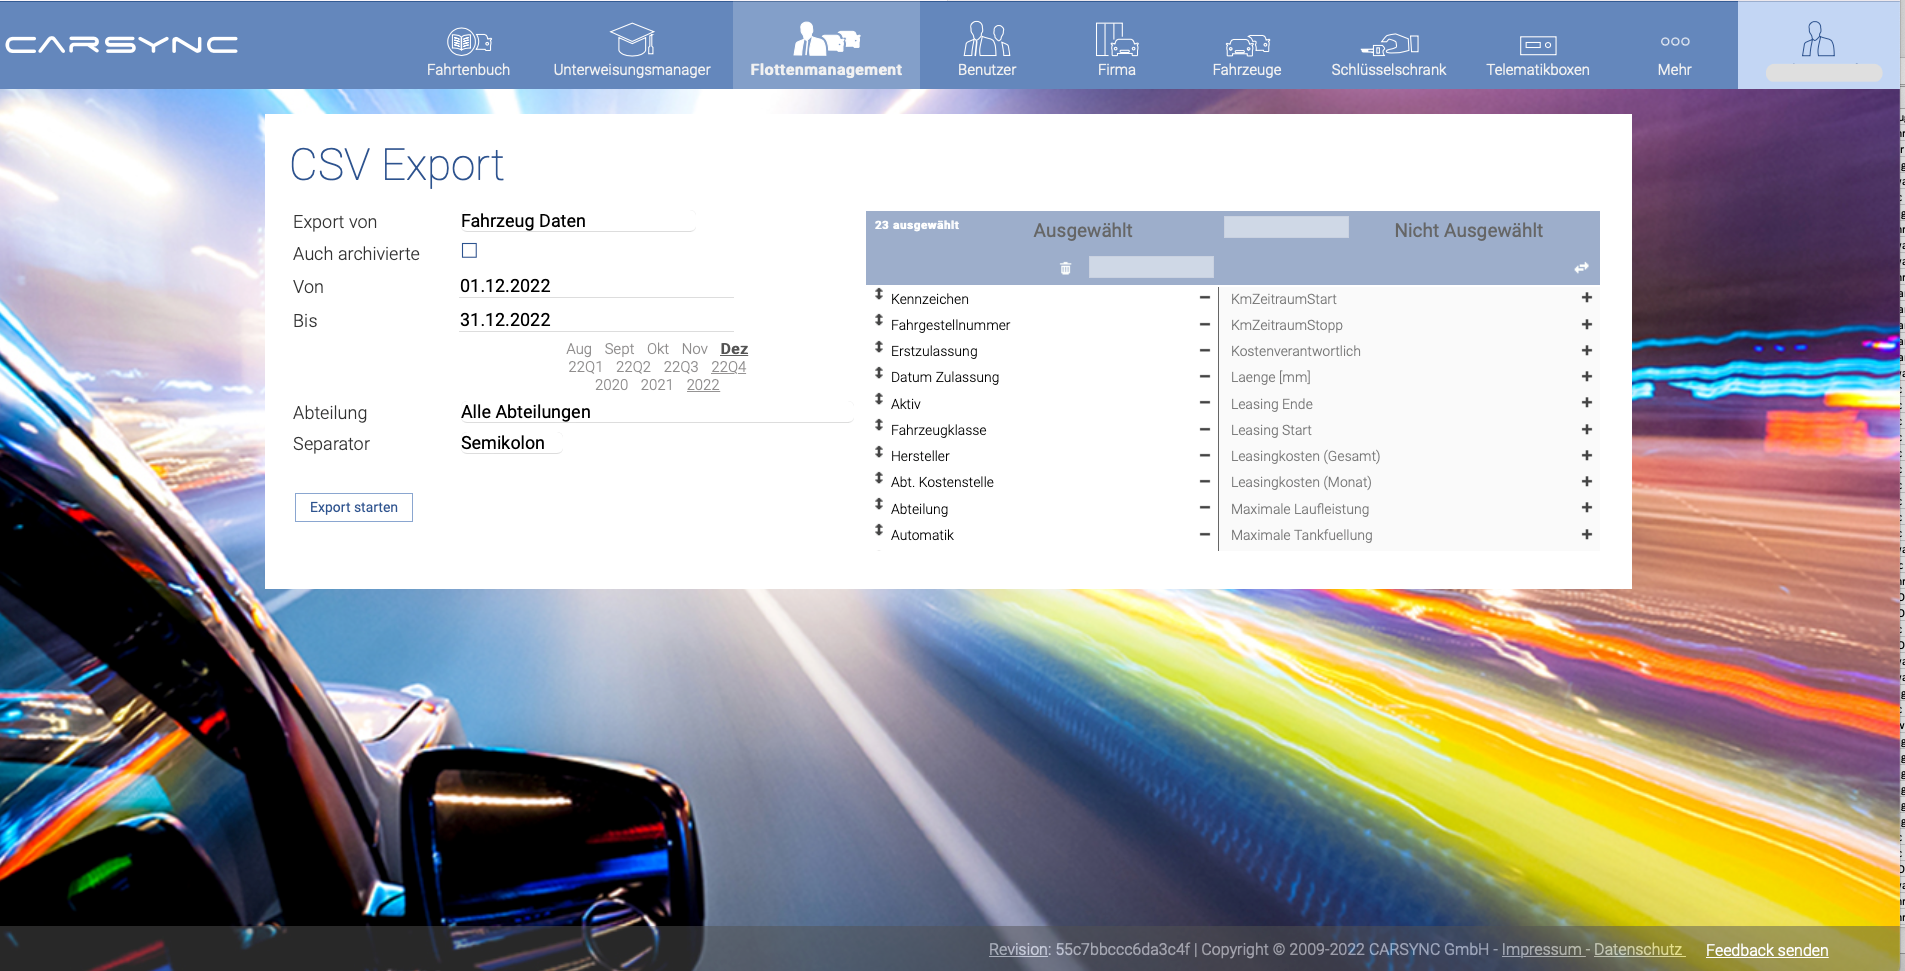The image size is (1905, 971).
Task: Select the 22Q4 quarter shortcut
Action: point(729,367)
